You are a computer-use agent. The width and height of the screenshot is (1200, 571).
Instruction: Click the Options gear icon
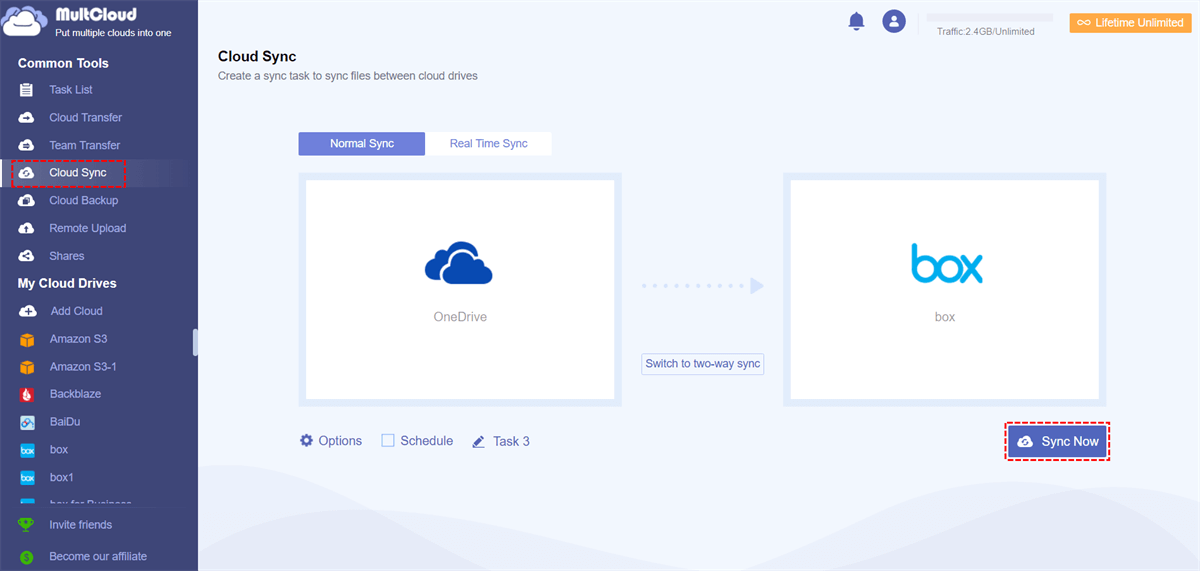point(307,440)
